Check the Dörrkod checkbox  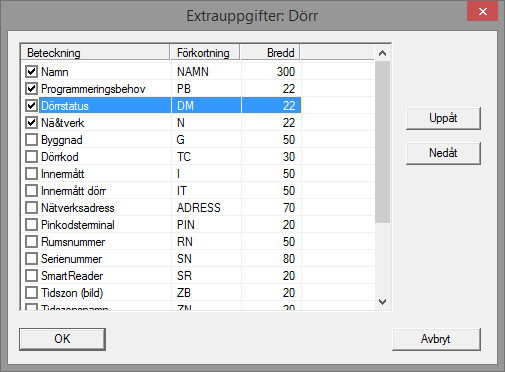31,157
